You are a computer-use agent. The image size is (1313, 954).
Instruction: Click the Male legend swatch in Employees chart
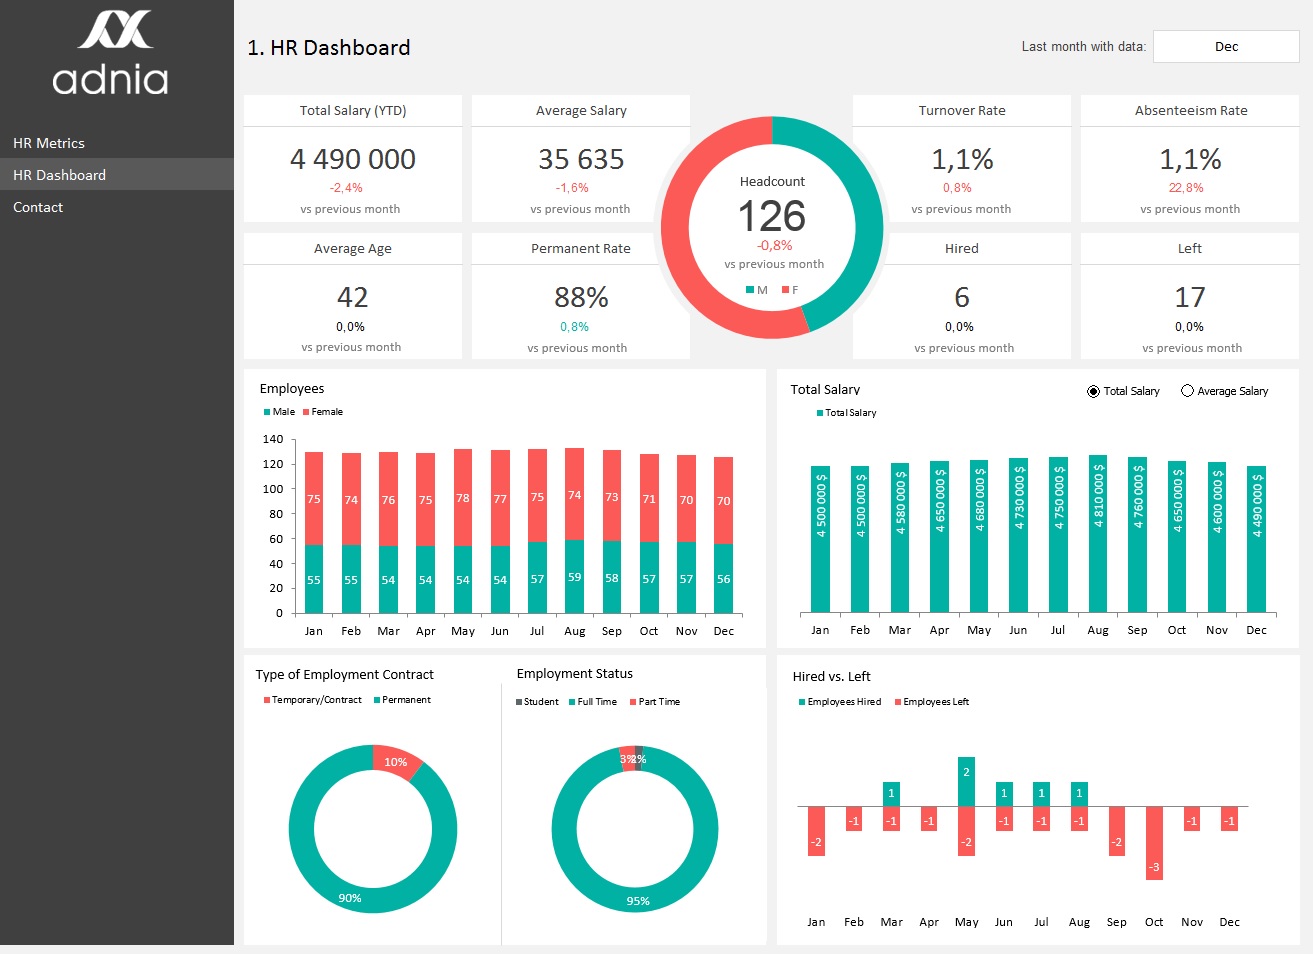(x=267, y=412)
